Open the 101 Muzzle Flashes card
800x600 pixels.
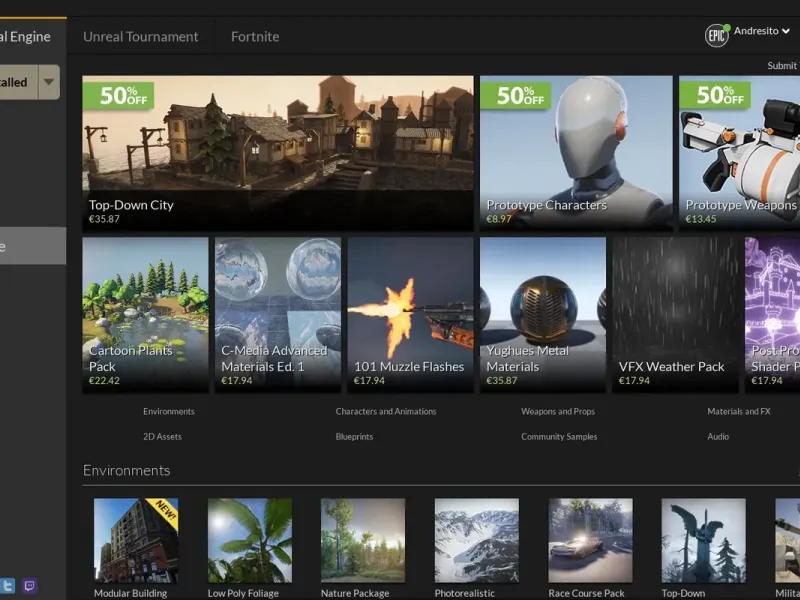(x=411, y=315)
